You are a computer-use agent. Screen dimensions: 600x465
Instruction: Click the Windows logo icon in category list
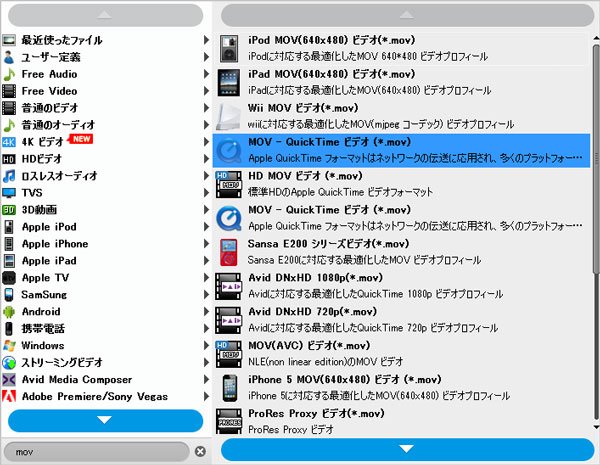point(9,346)
